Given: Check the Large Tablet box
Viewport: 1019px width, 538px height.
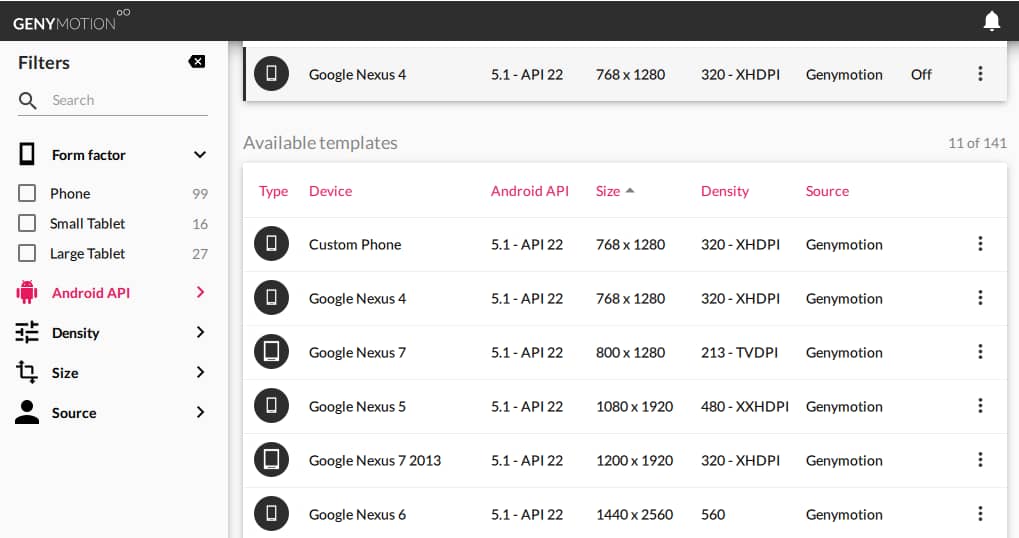Looking at the screenshot, I should coord(27,253).
